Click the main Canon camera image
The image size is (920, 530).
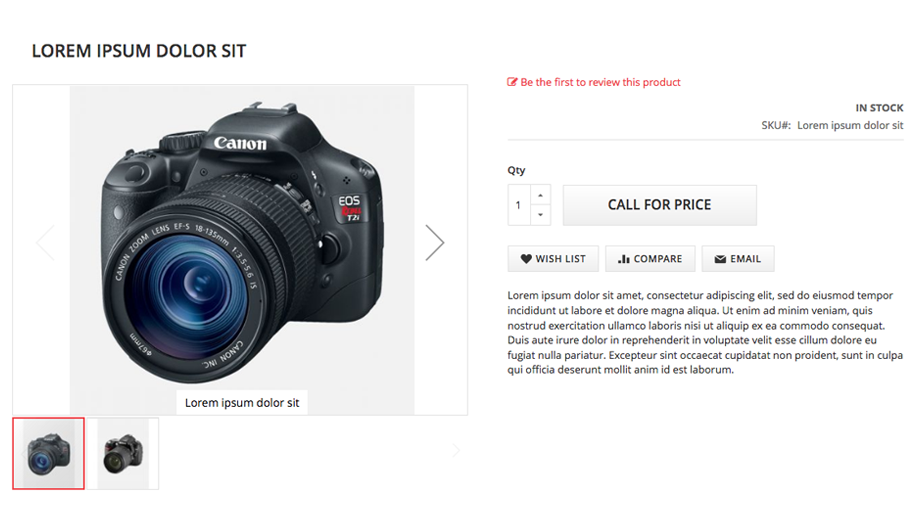point(242,241)
